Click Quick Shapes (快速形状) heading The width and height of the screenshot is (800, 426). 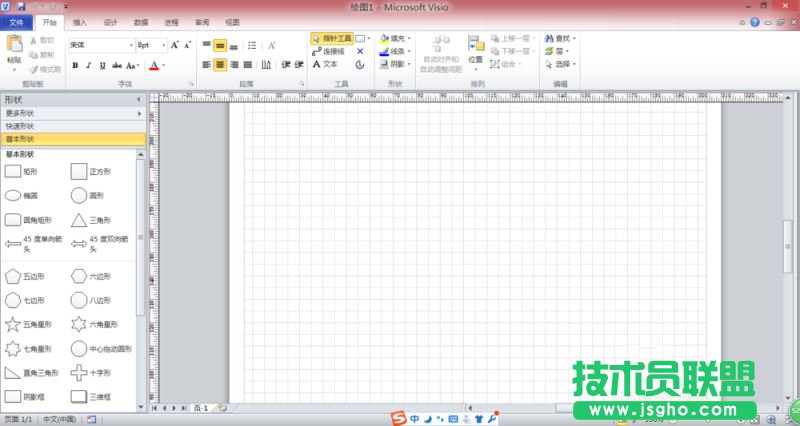tap(73, 126)
